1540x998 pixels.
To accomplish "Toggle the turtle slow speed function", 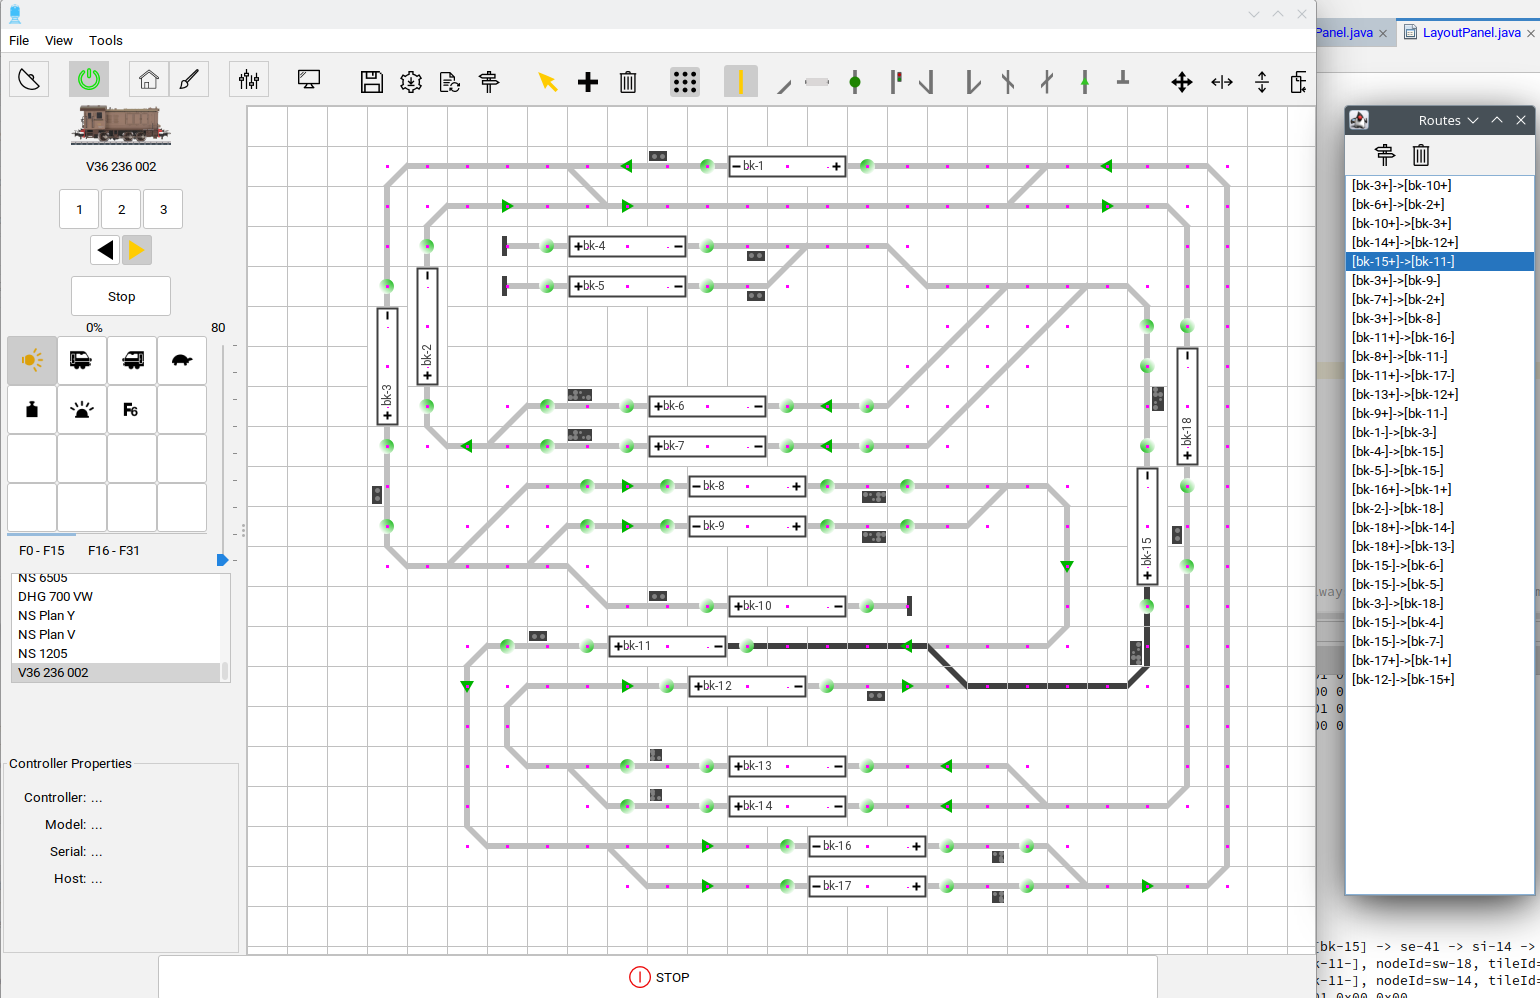I will 182,360.
